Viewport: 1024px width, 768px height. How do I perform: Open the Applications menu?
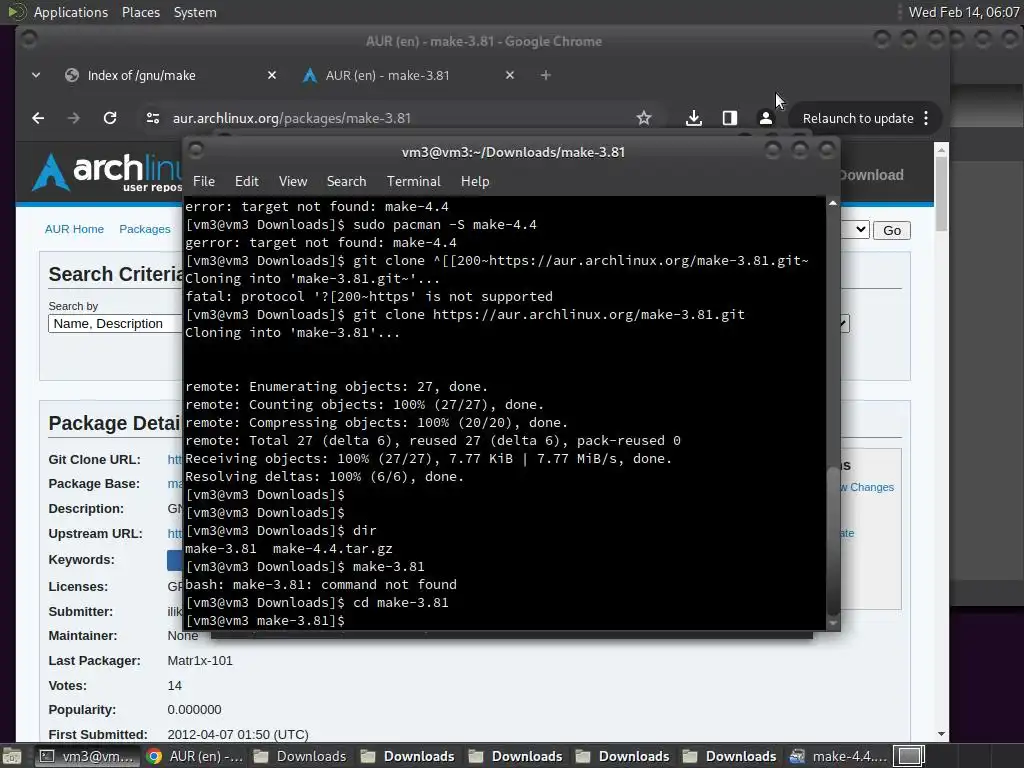[71, 12]
